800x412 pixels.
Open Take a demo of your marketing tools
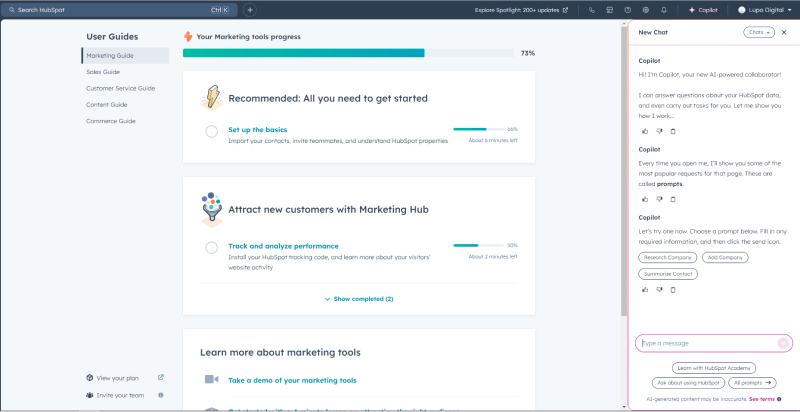pyautogui.click(x=292, y=380)
